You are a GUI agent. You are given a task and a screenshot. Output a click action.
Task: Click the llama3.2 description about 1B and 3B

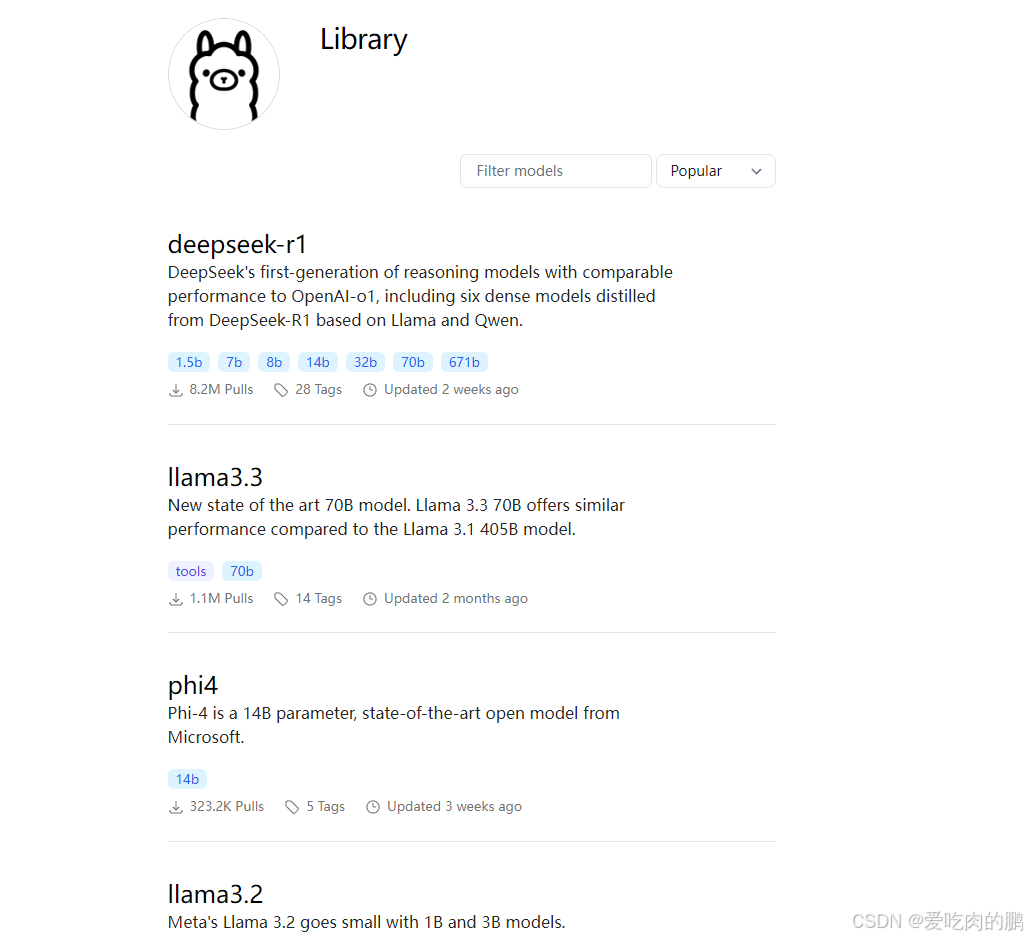[366, 922]
